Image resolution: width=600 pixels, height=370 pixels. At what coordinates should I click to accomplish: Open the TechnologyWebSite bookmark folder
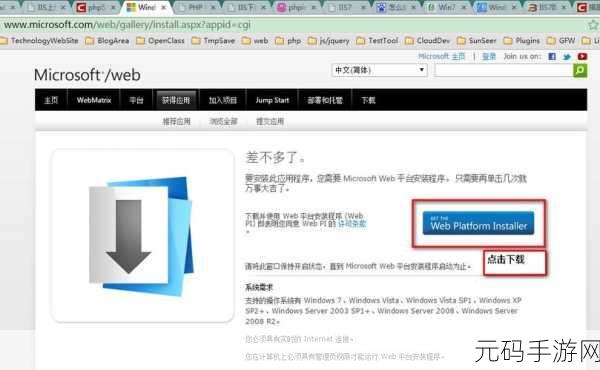click(x=39, y=41)
